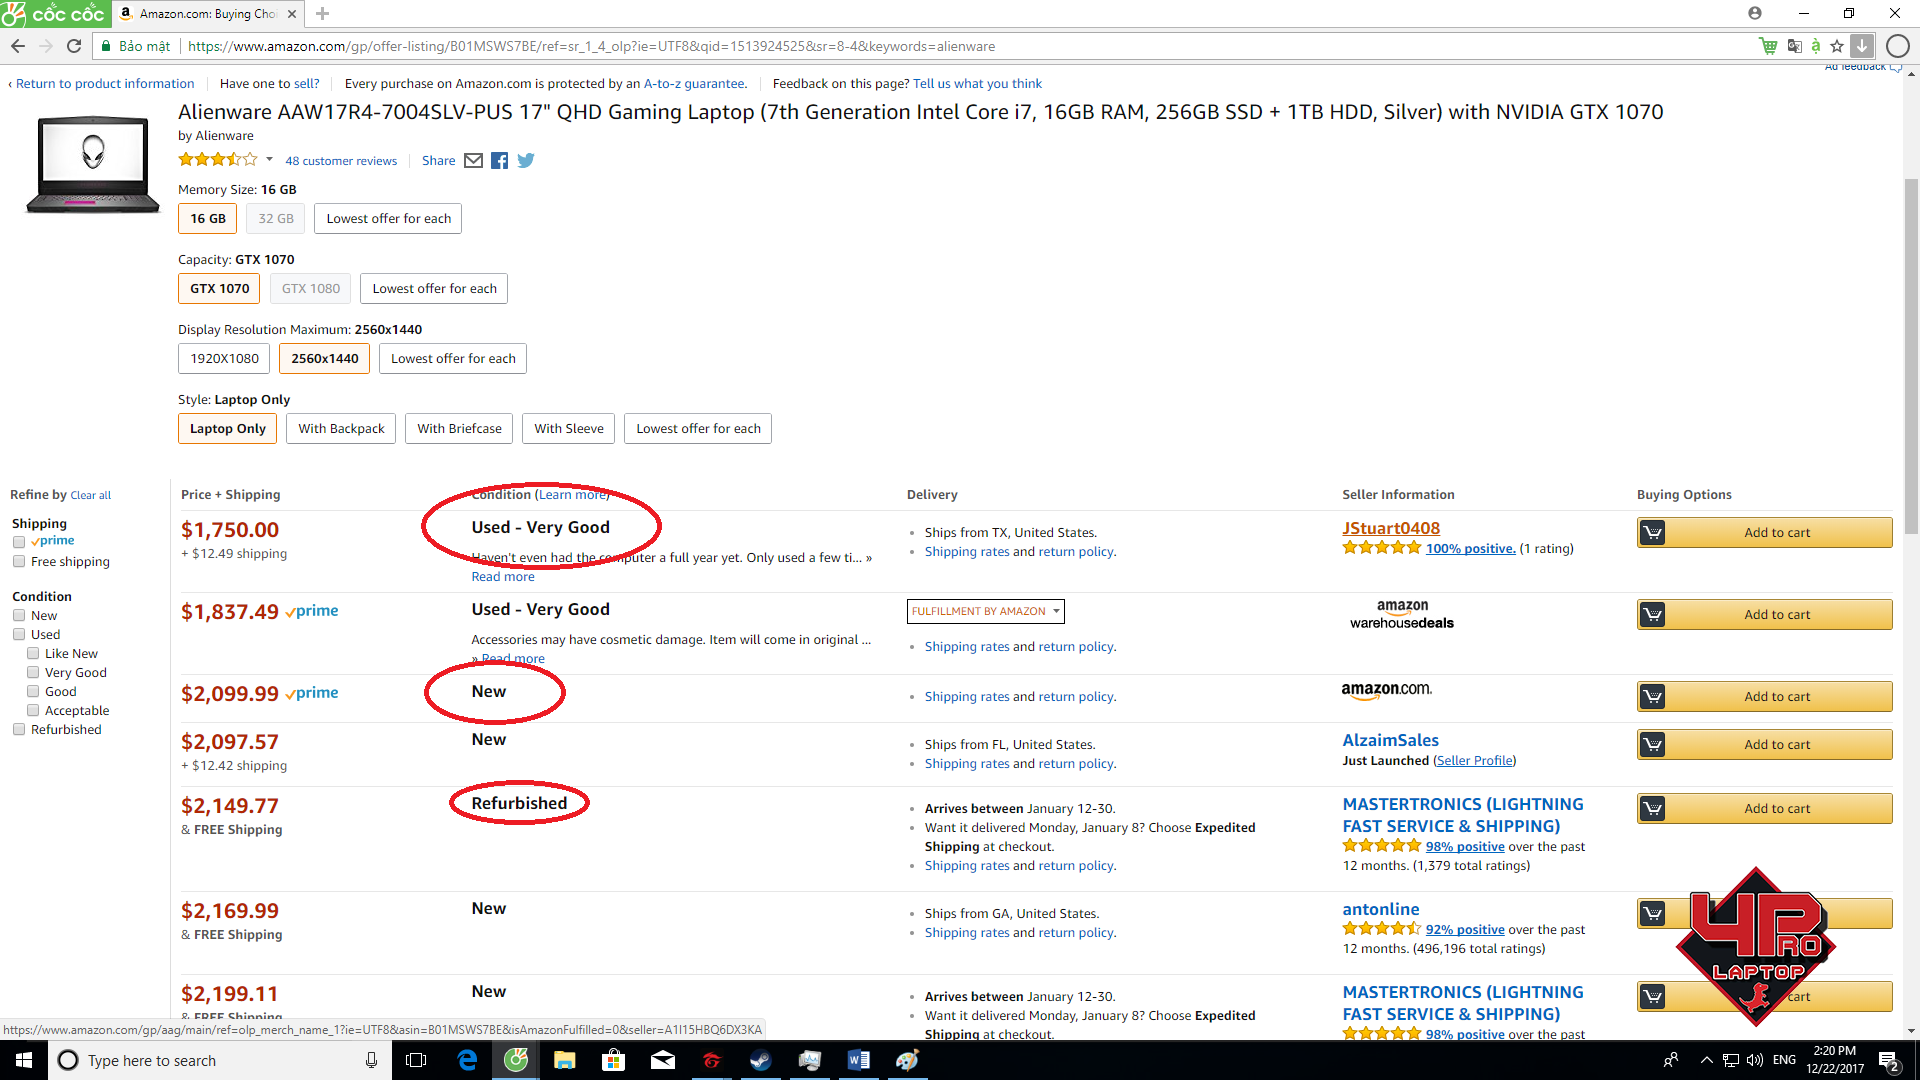Share product on Twitter bird icon
Viewport: 1920px width, 1080px height.
pyautogui.click(x=526, y=161)
